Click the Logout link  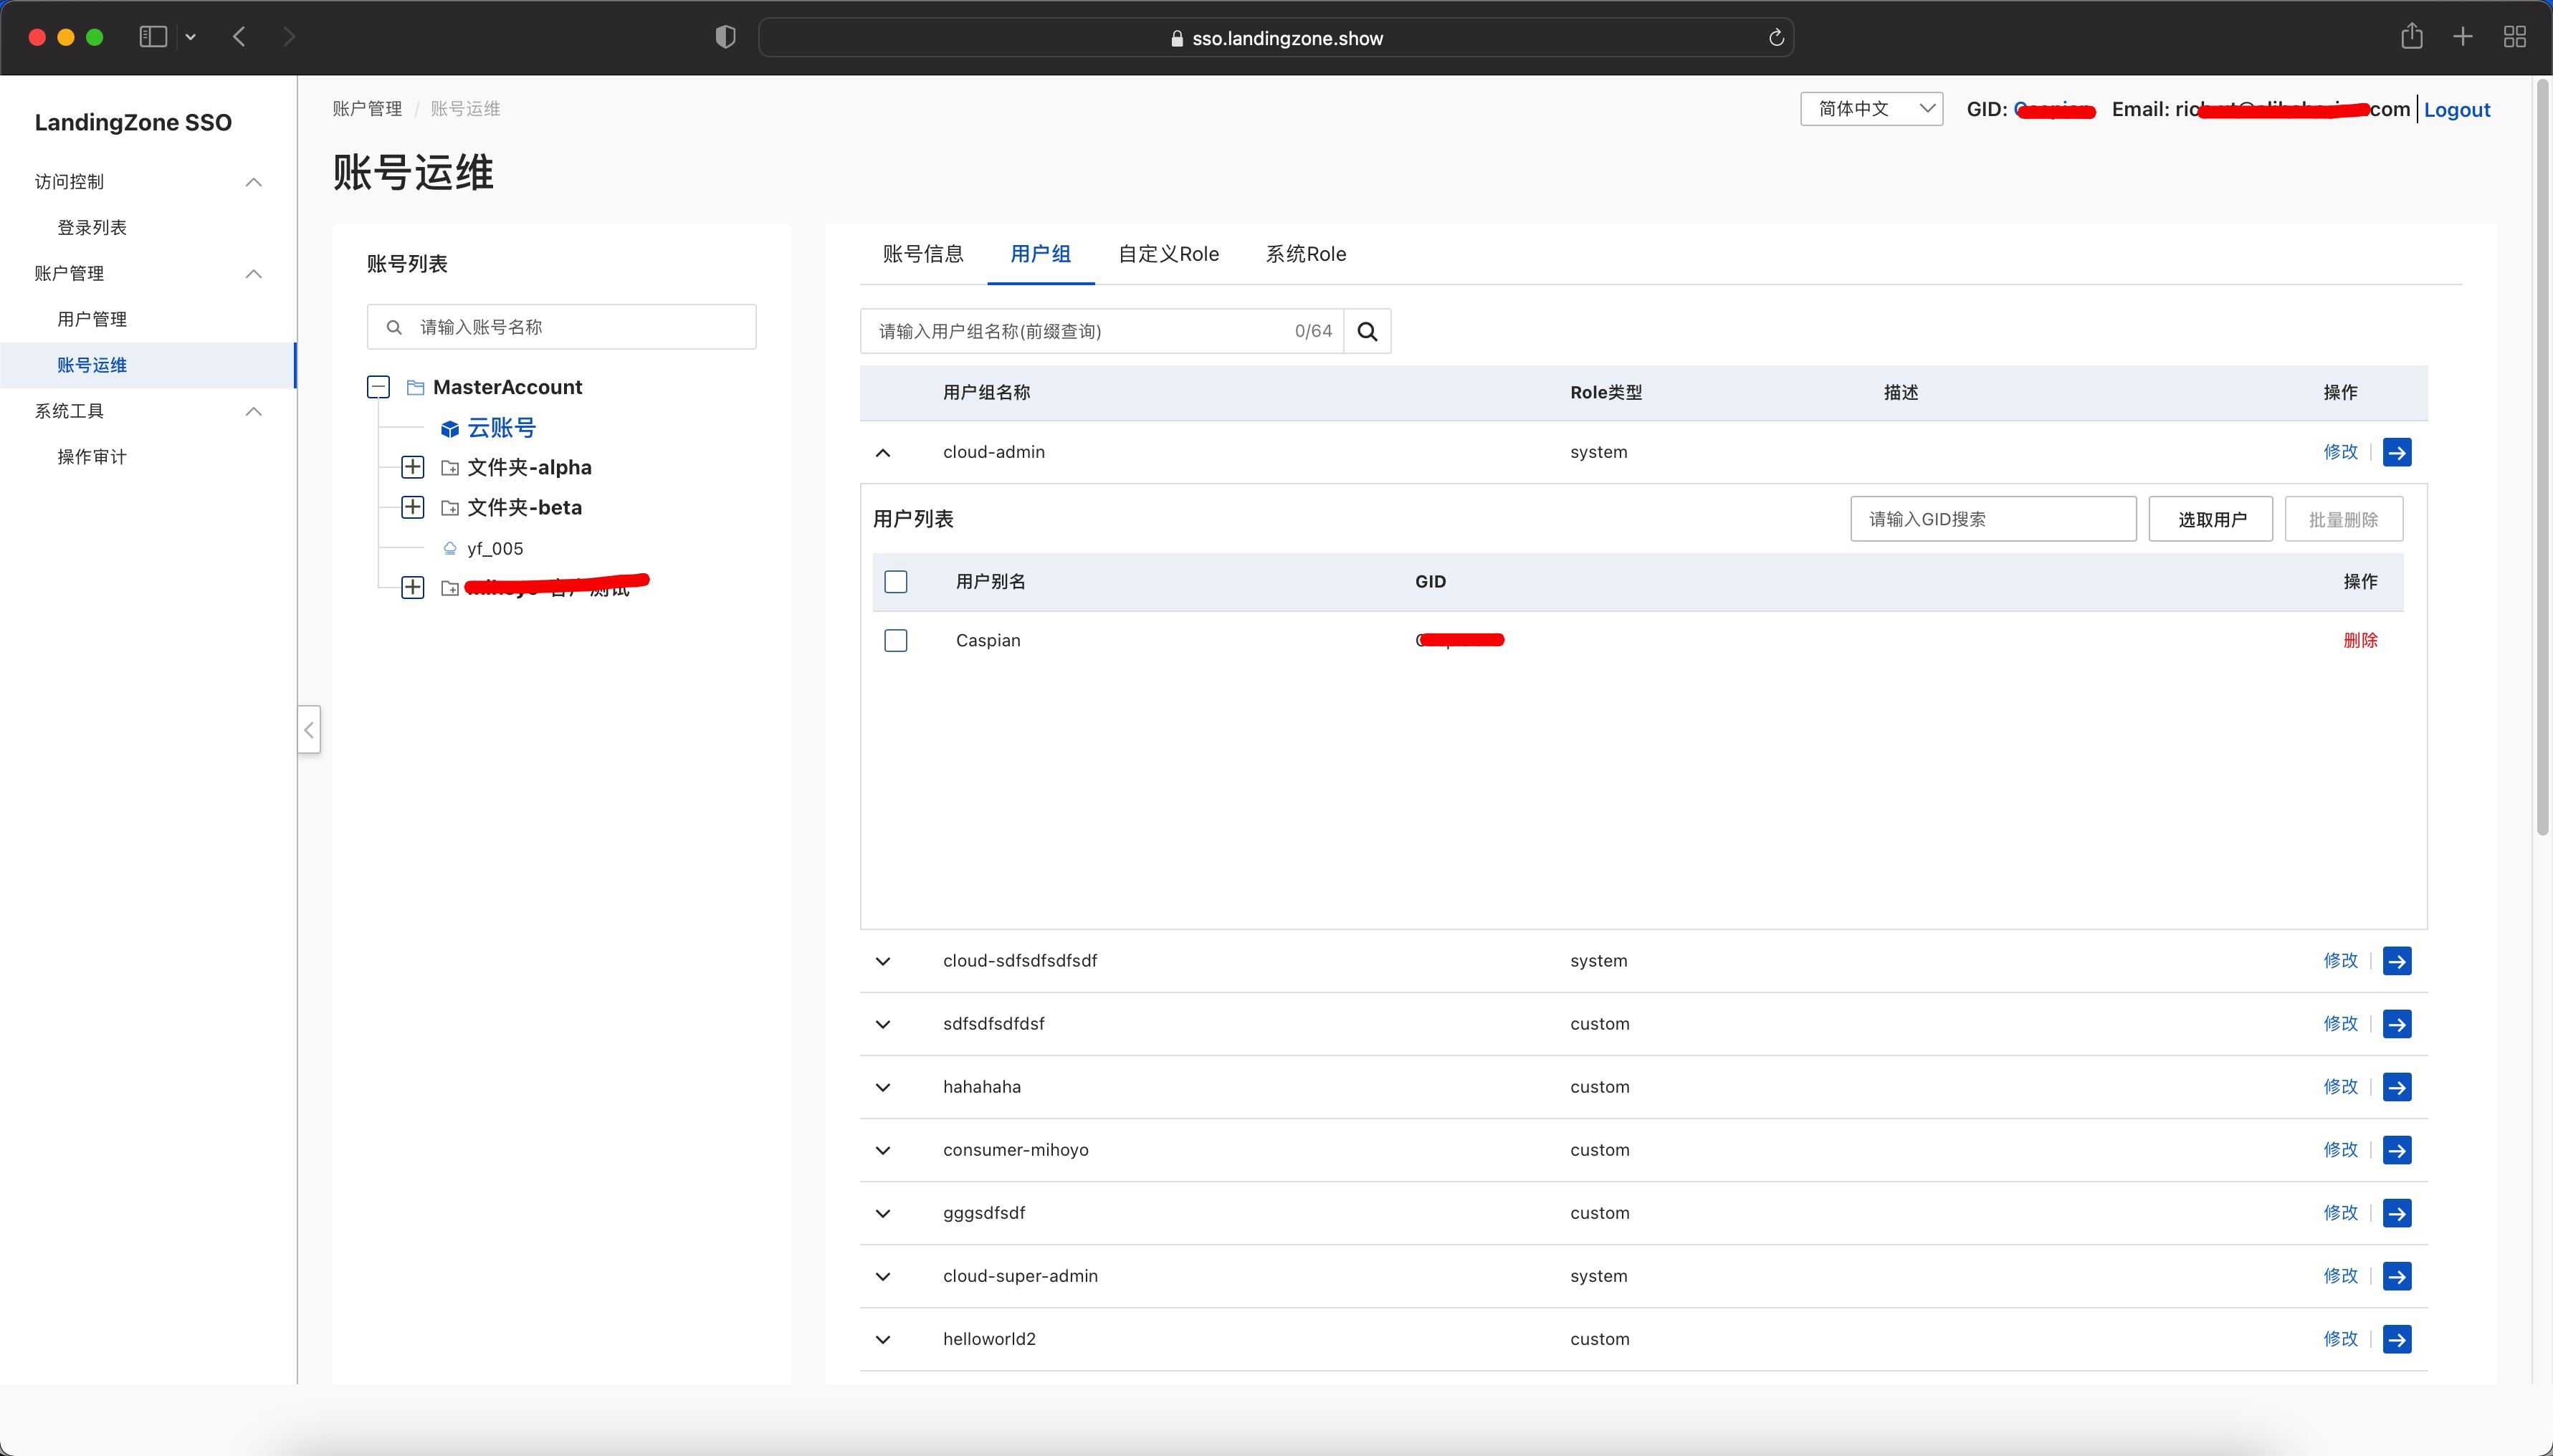2456,110
